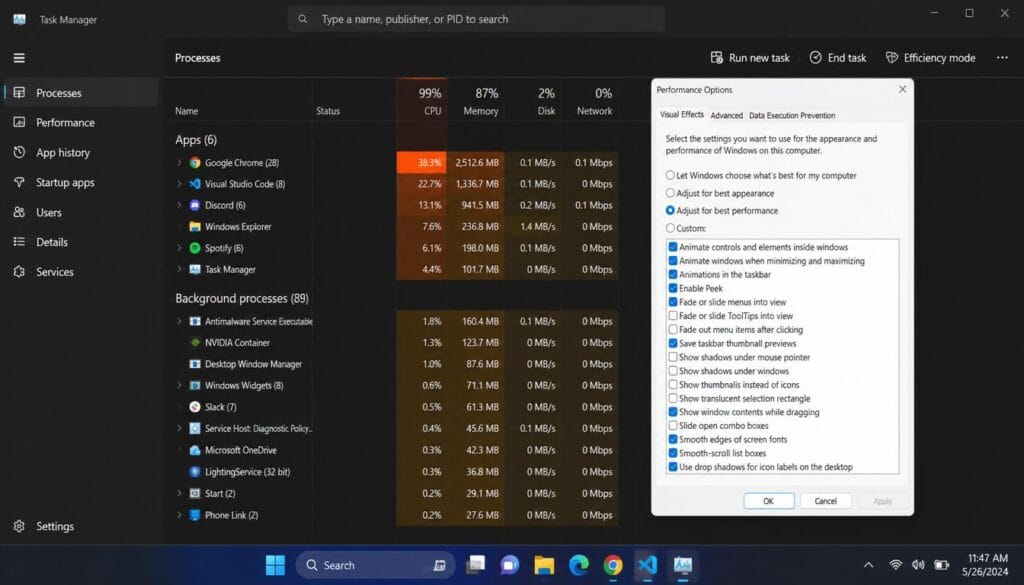Click the LightingService process icon

[195, 471]
